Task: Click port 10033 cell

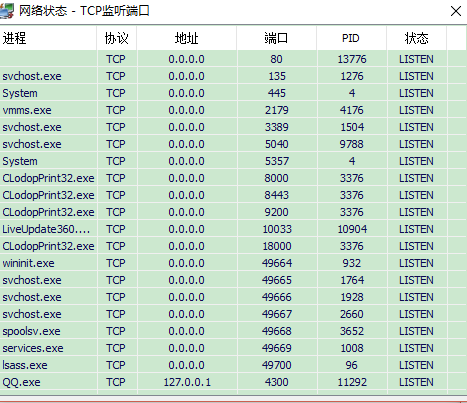Action: [277, 229]
